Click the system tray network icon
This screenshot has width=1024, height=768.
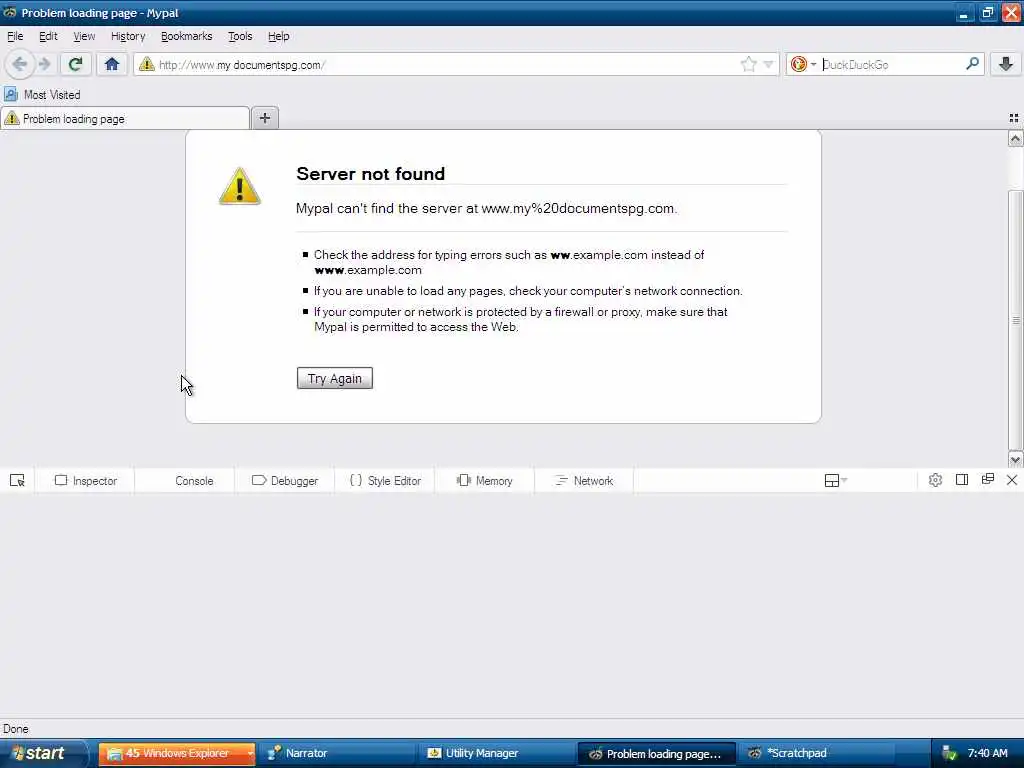[x=949, y=754]
